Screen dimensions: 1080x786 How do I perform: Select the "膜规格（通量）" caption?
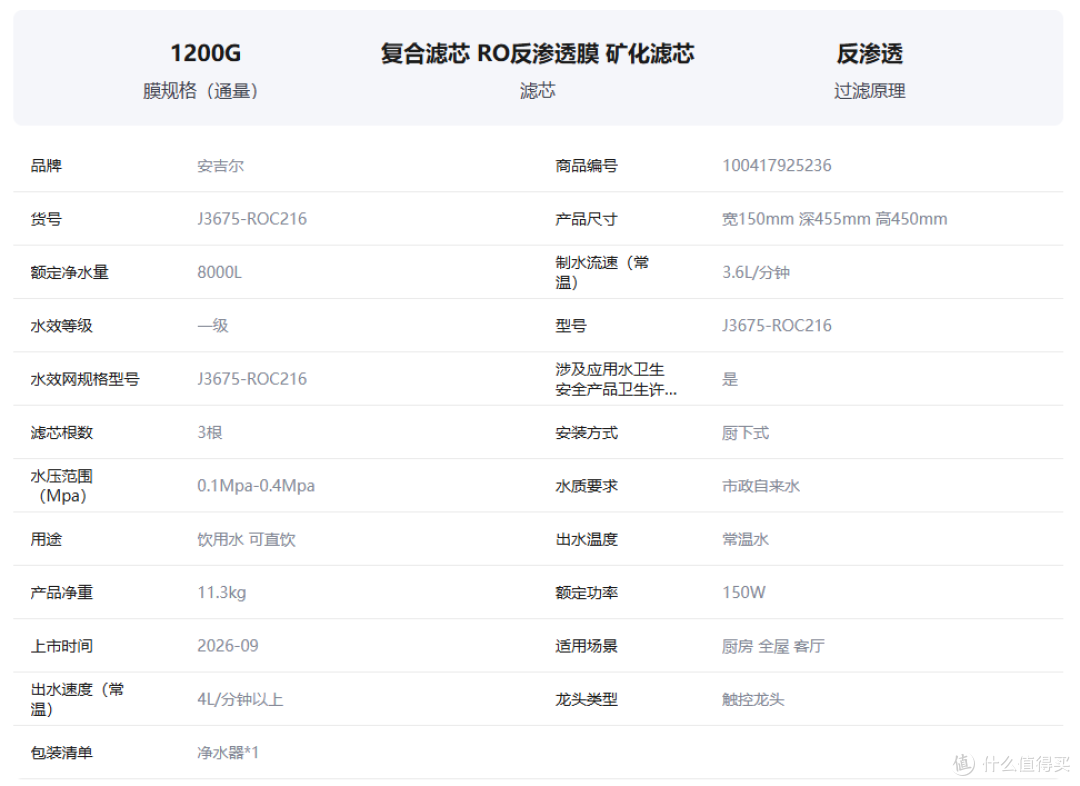point(200,91)
